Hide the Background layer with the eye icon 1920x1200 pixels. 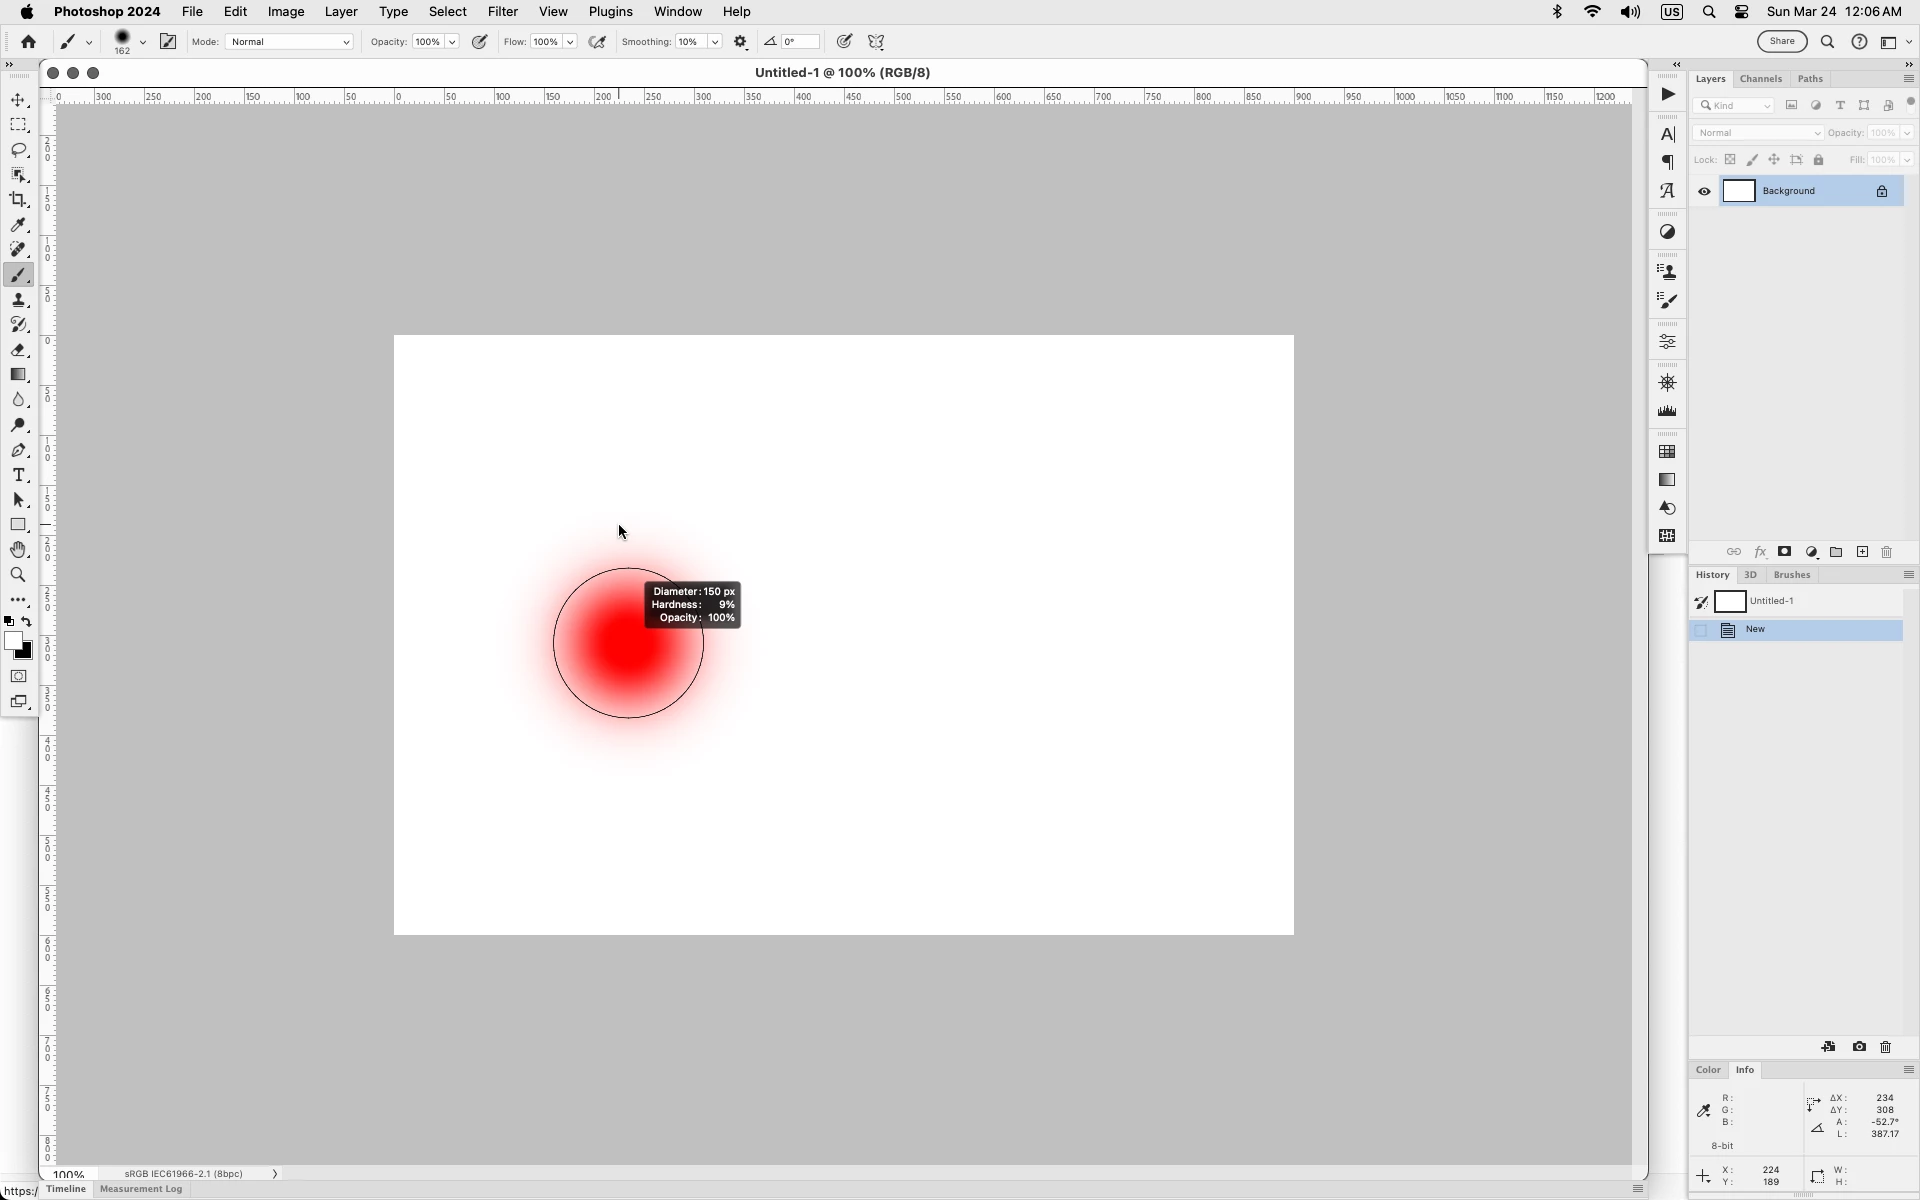click(x=1705, y=192)
